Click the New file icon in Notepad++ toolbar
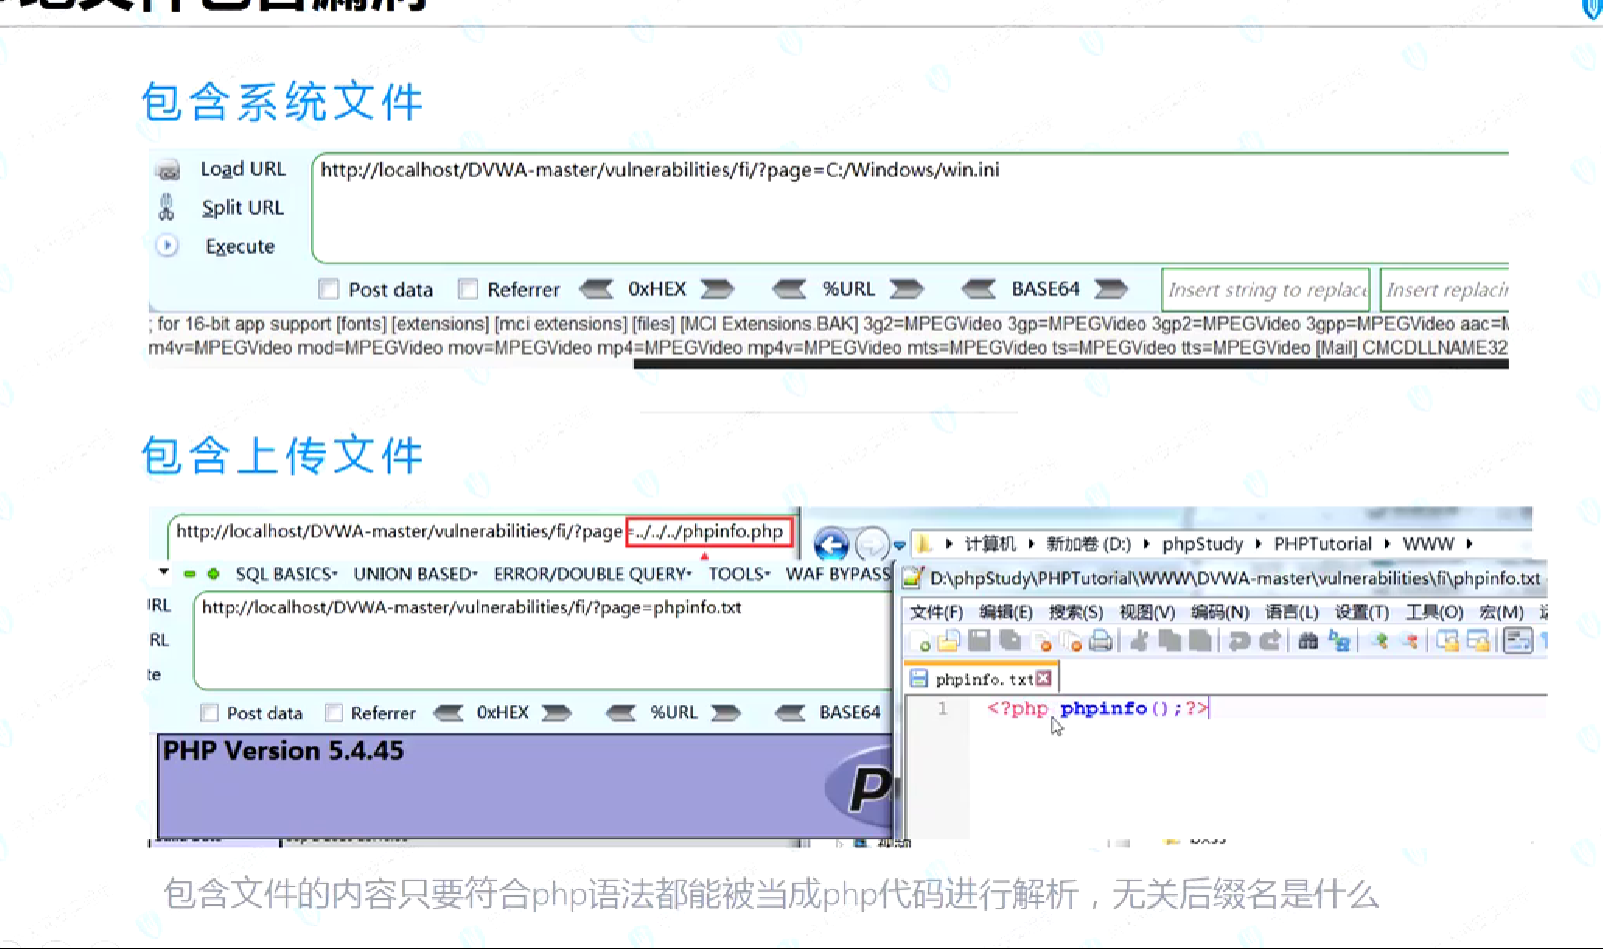 coord(919,640)
